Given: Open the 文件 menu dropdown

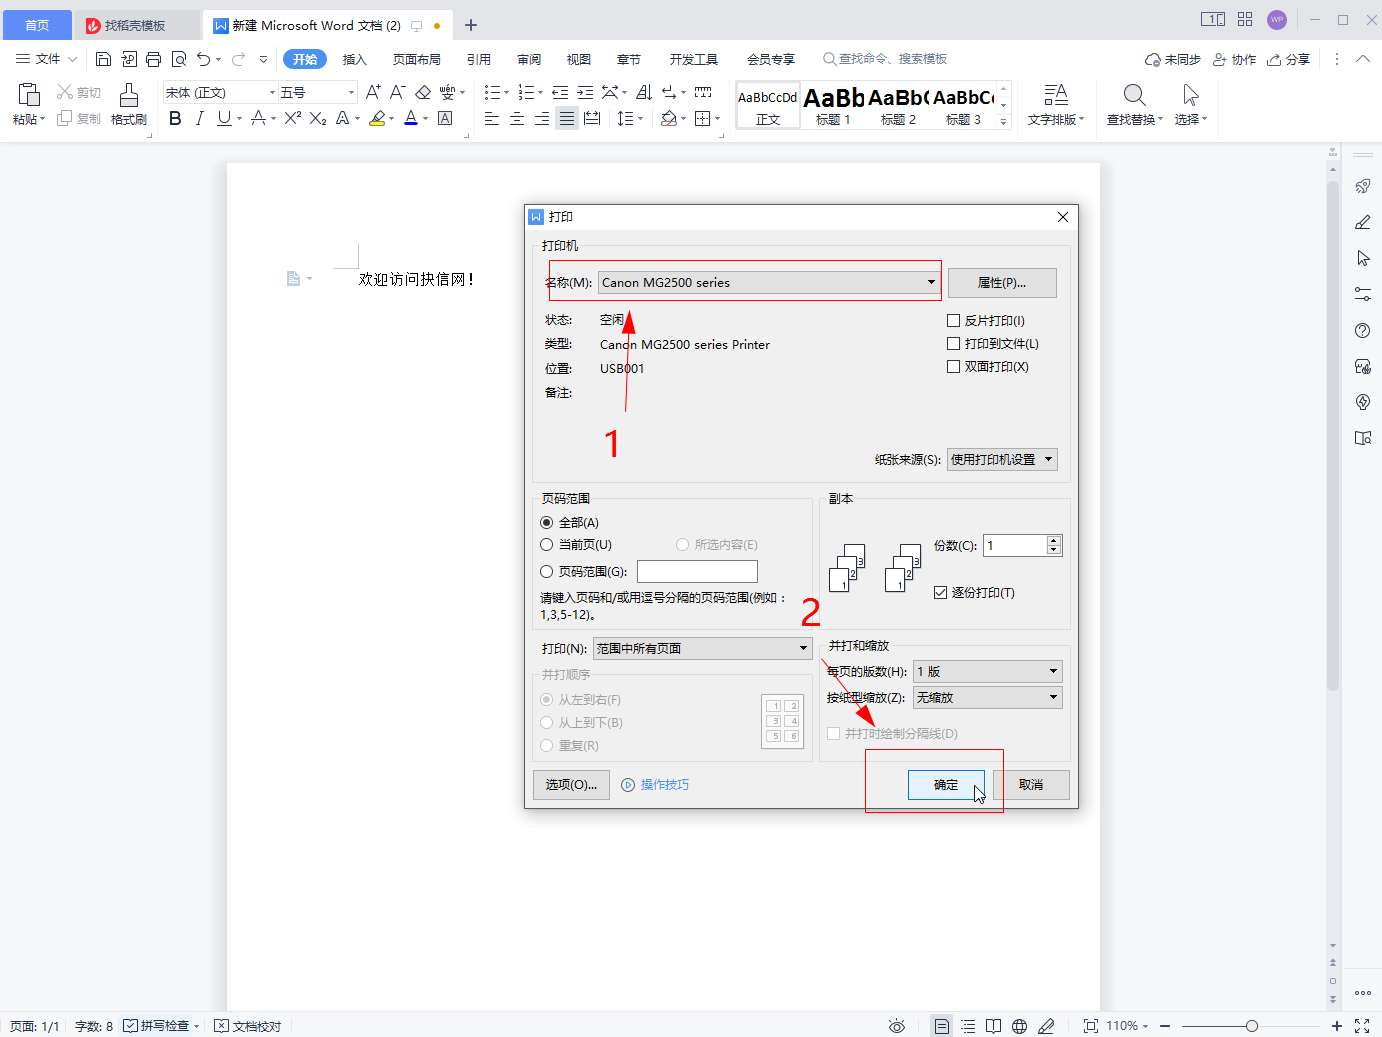Looking at the screenshot, I should [x=46, y=59].
